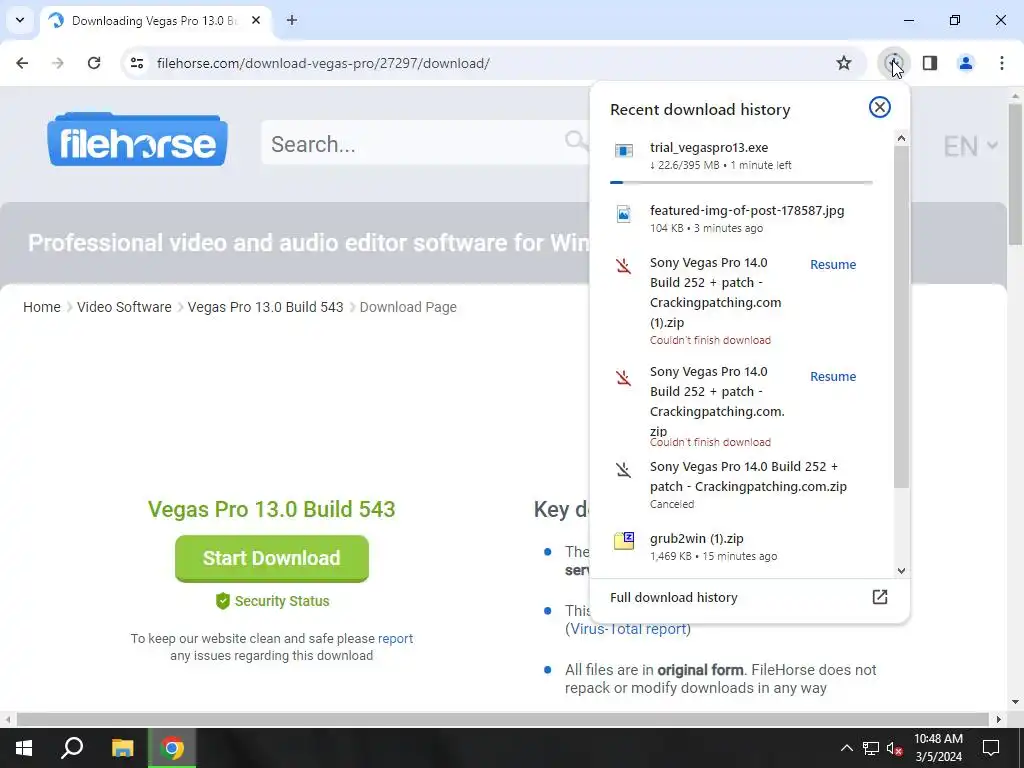Open the tab search dropdown arrow
Viewport: 1024px width, 768px height.
(x=20, y=20)
